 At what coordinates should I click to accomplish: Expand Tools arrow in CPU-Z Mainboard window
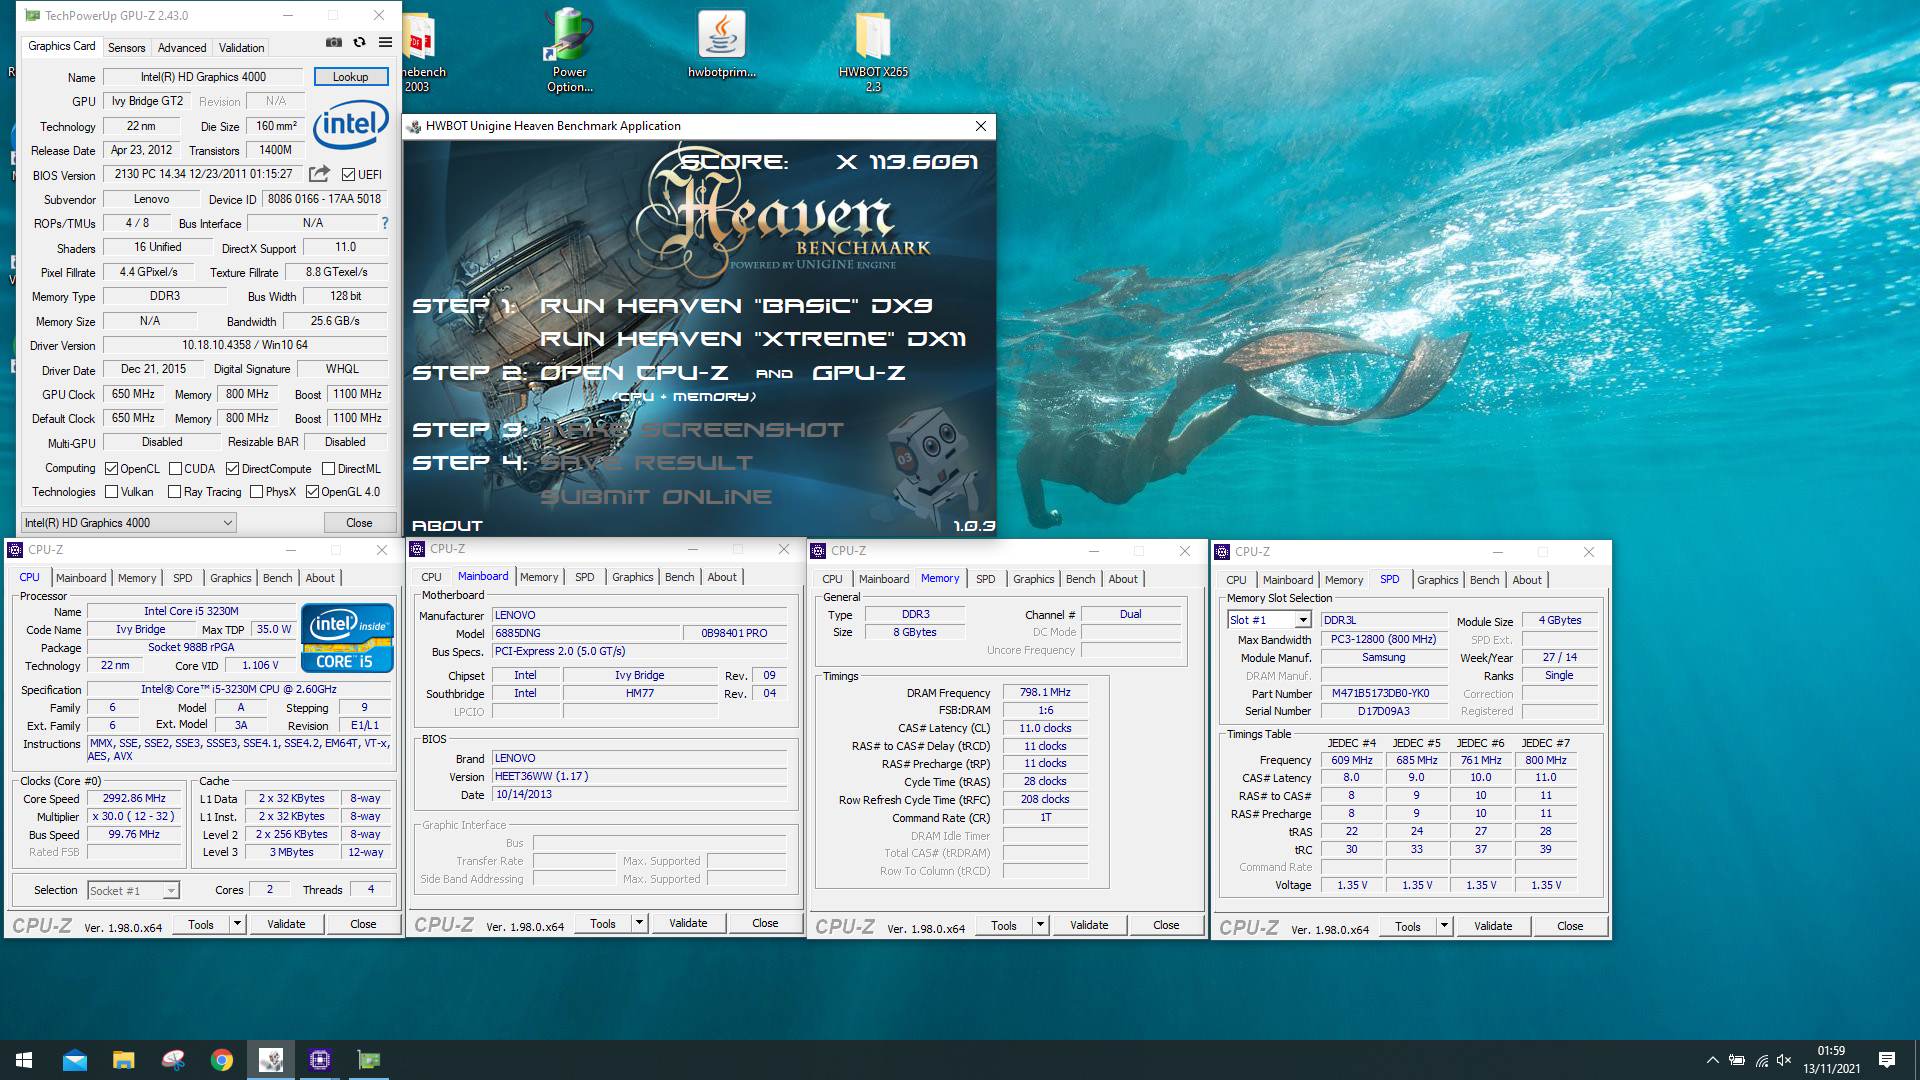pyautogui.click(x=640, y=923)
